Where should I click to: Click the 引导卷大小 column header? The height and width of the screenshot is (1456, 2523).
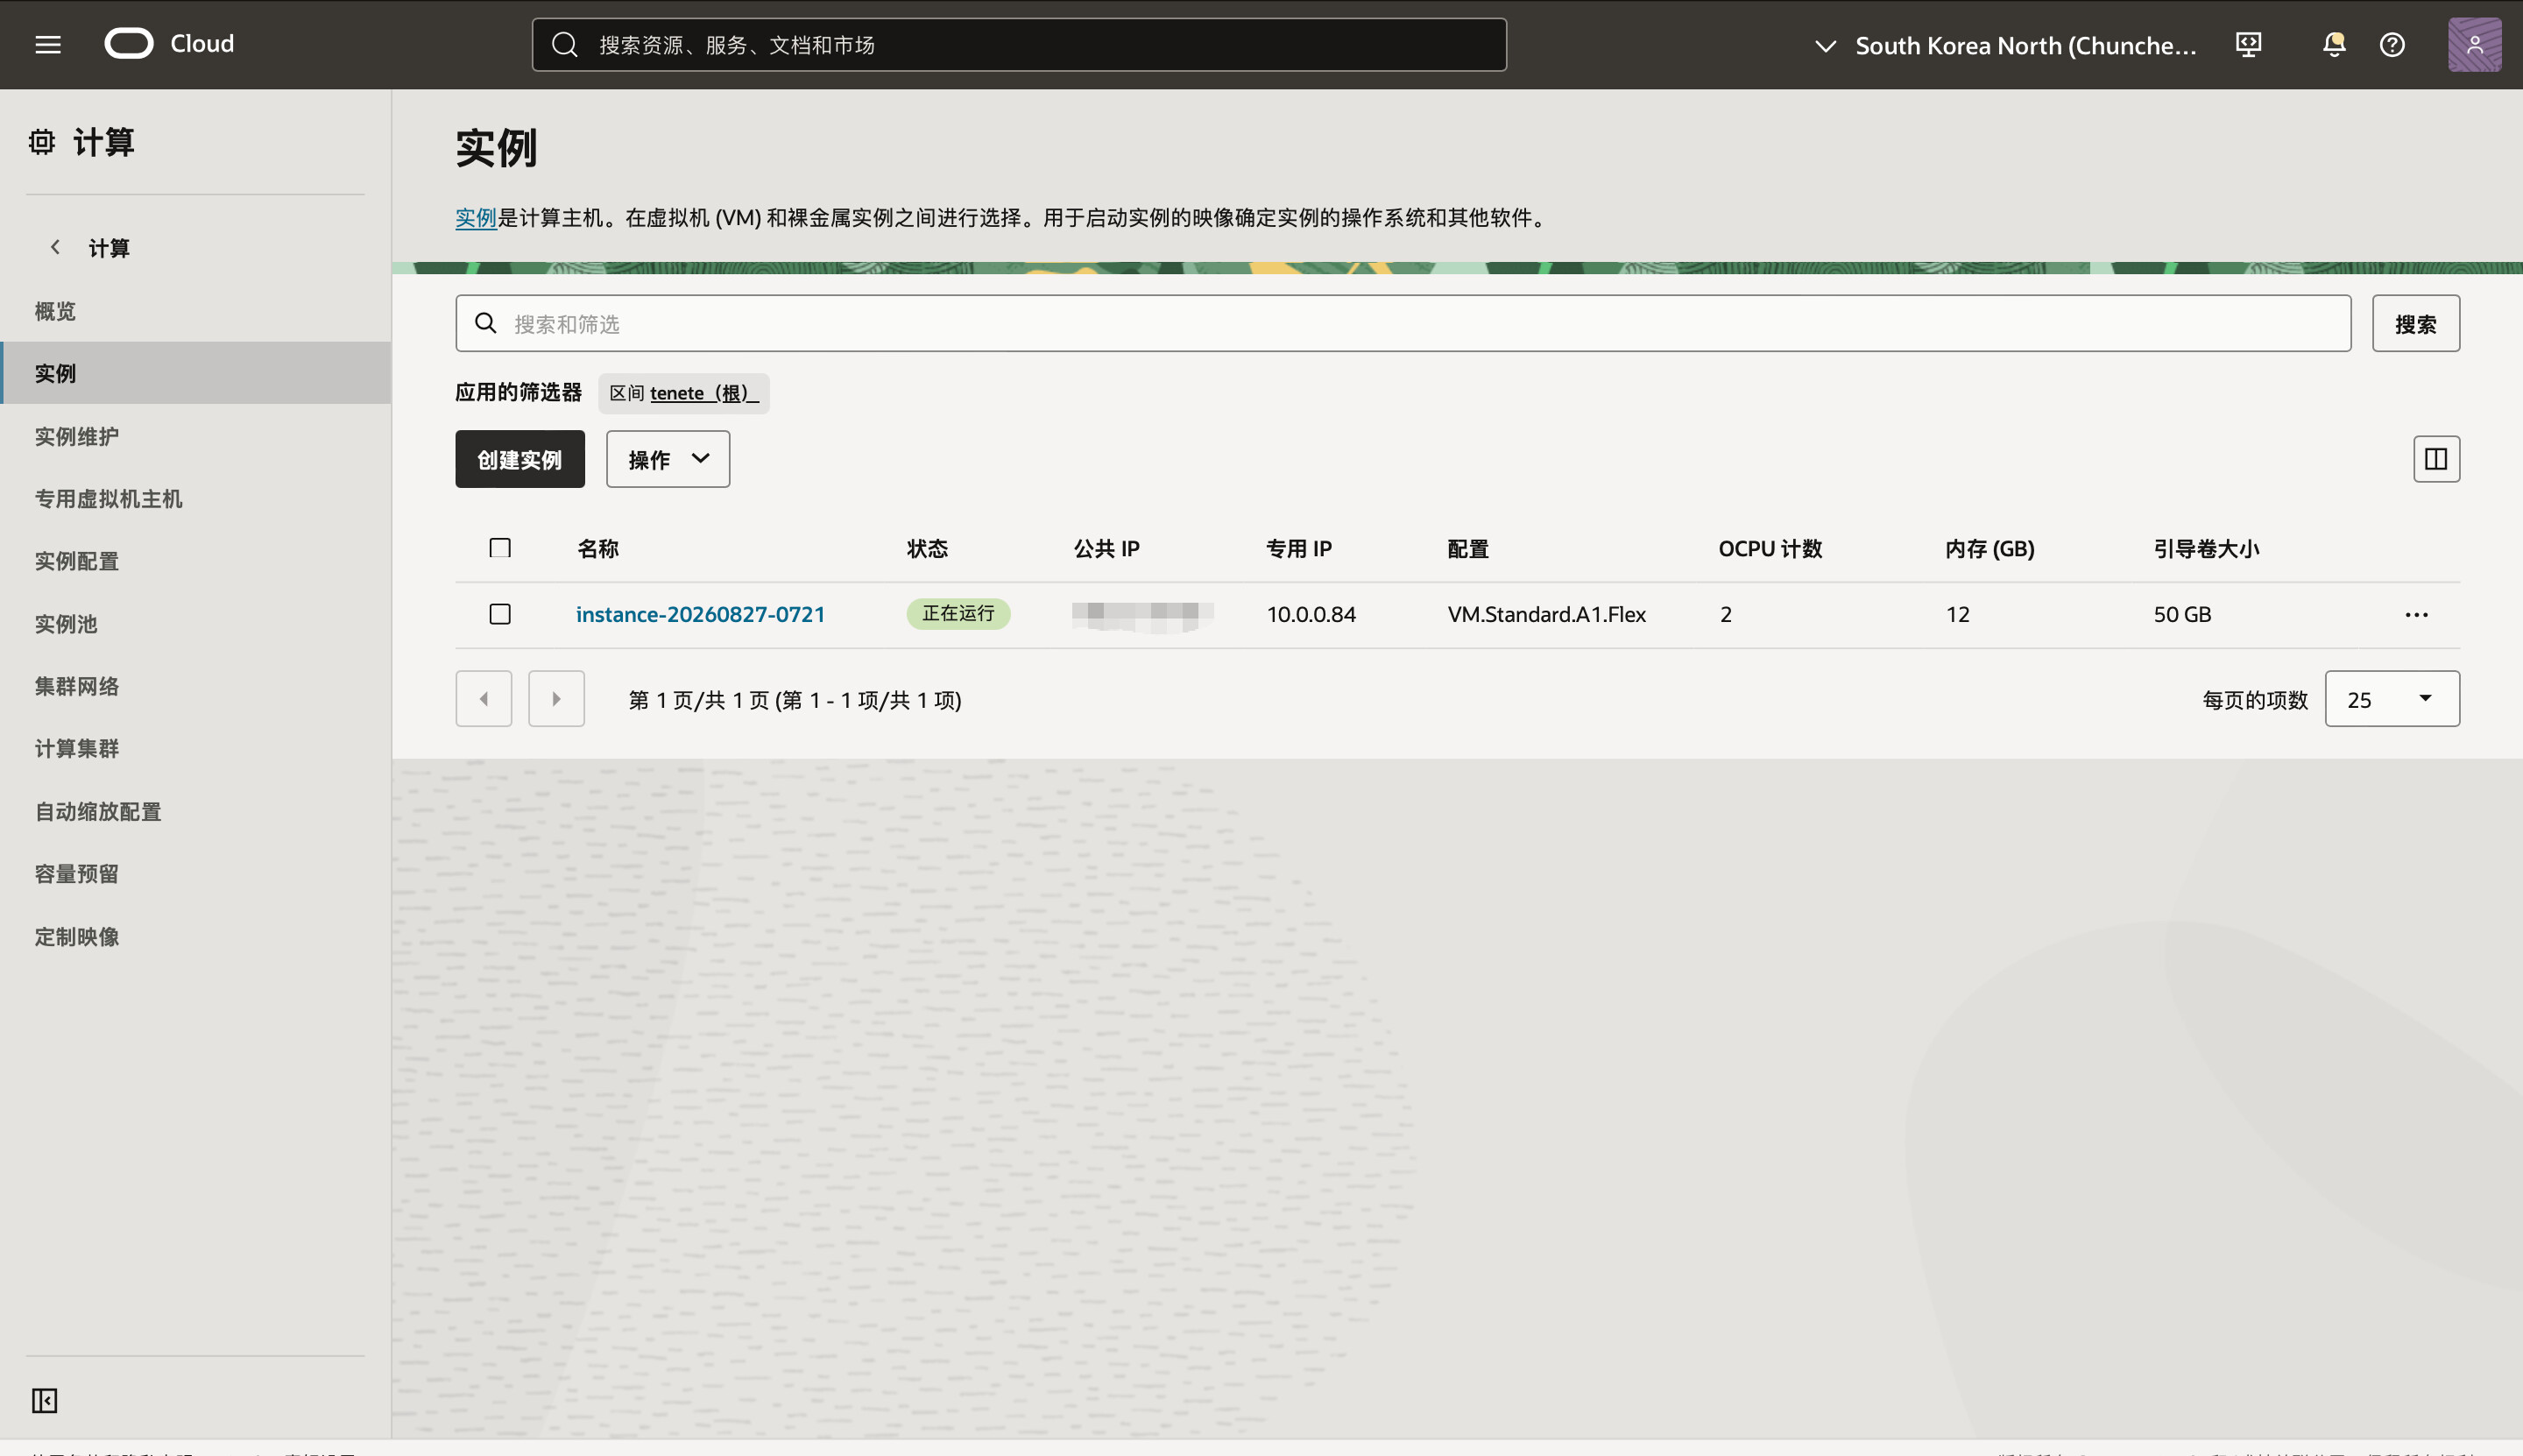[2207, 548]
